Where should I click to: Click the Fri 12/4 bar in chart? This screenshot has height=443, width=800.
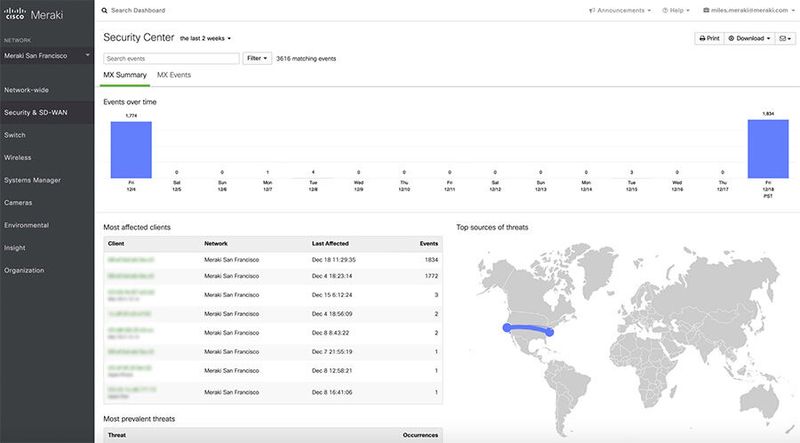coord(131,150)
